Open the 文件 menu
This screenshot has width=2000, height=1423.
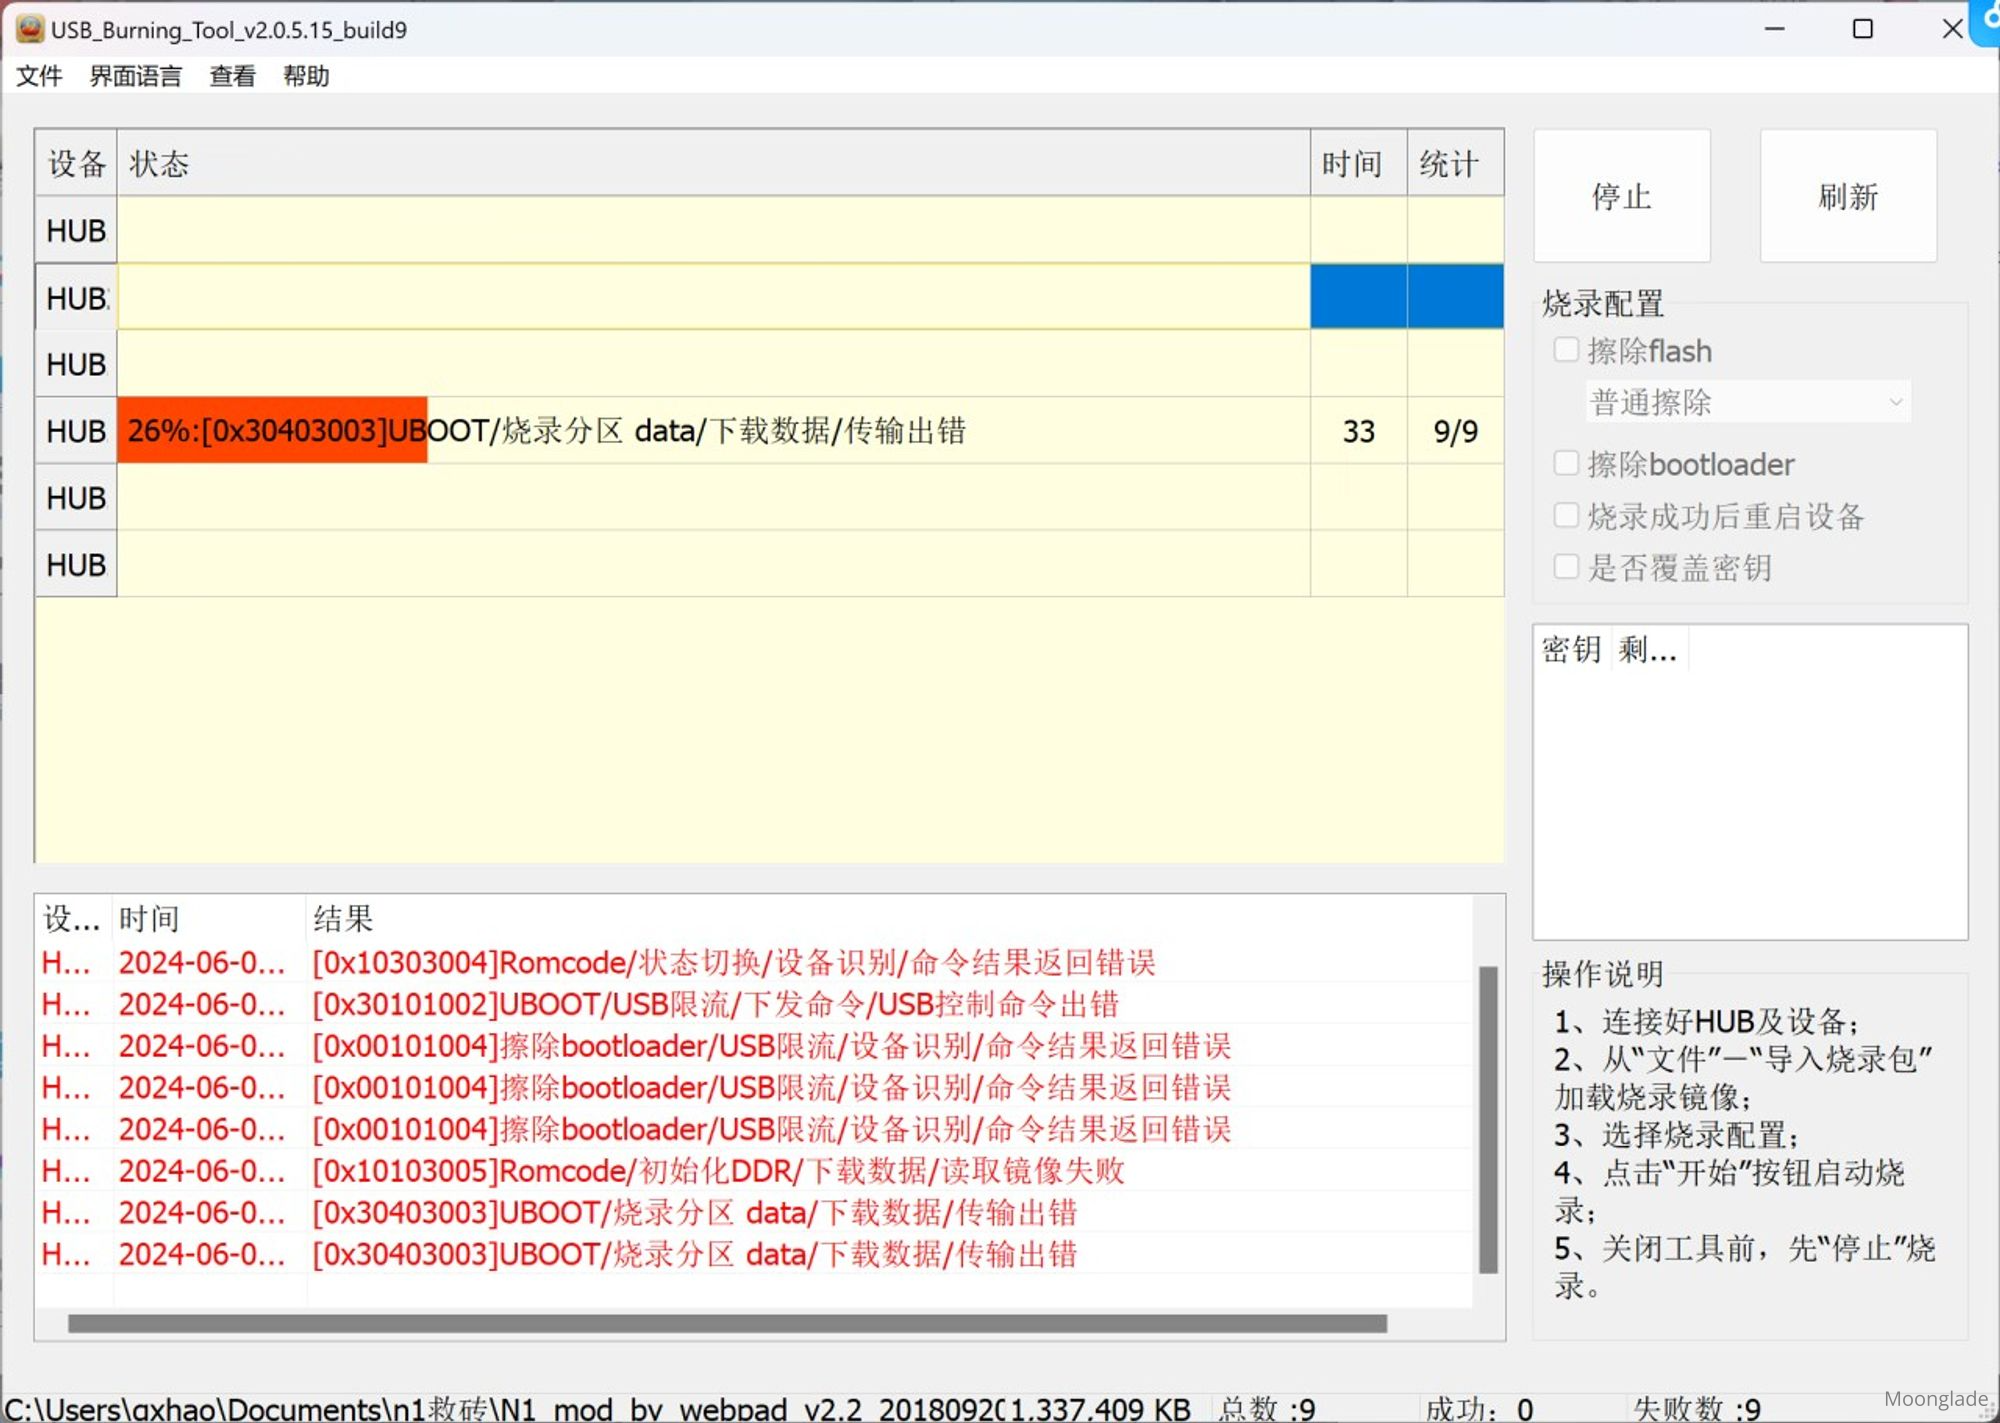[x=39, y=76]
